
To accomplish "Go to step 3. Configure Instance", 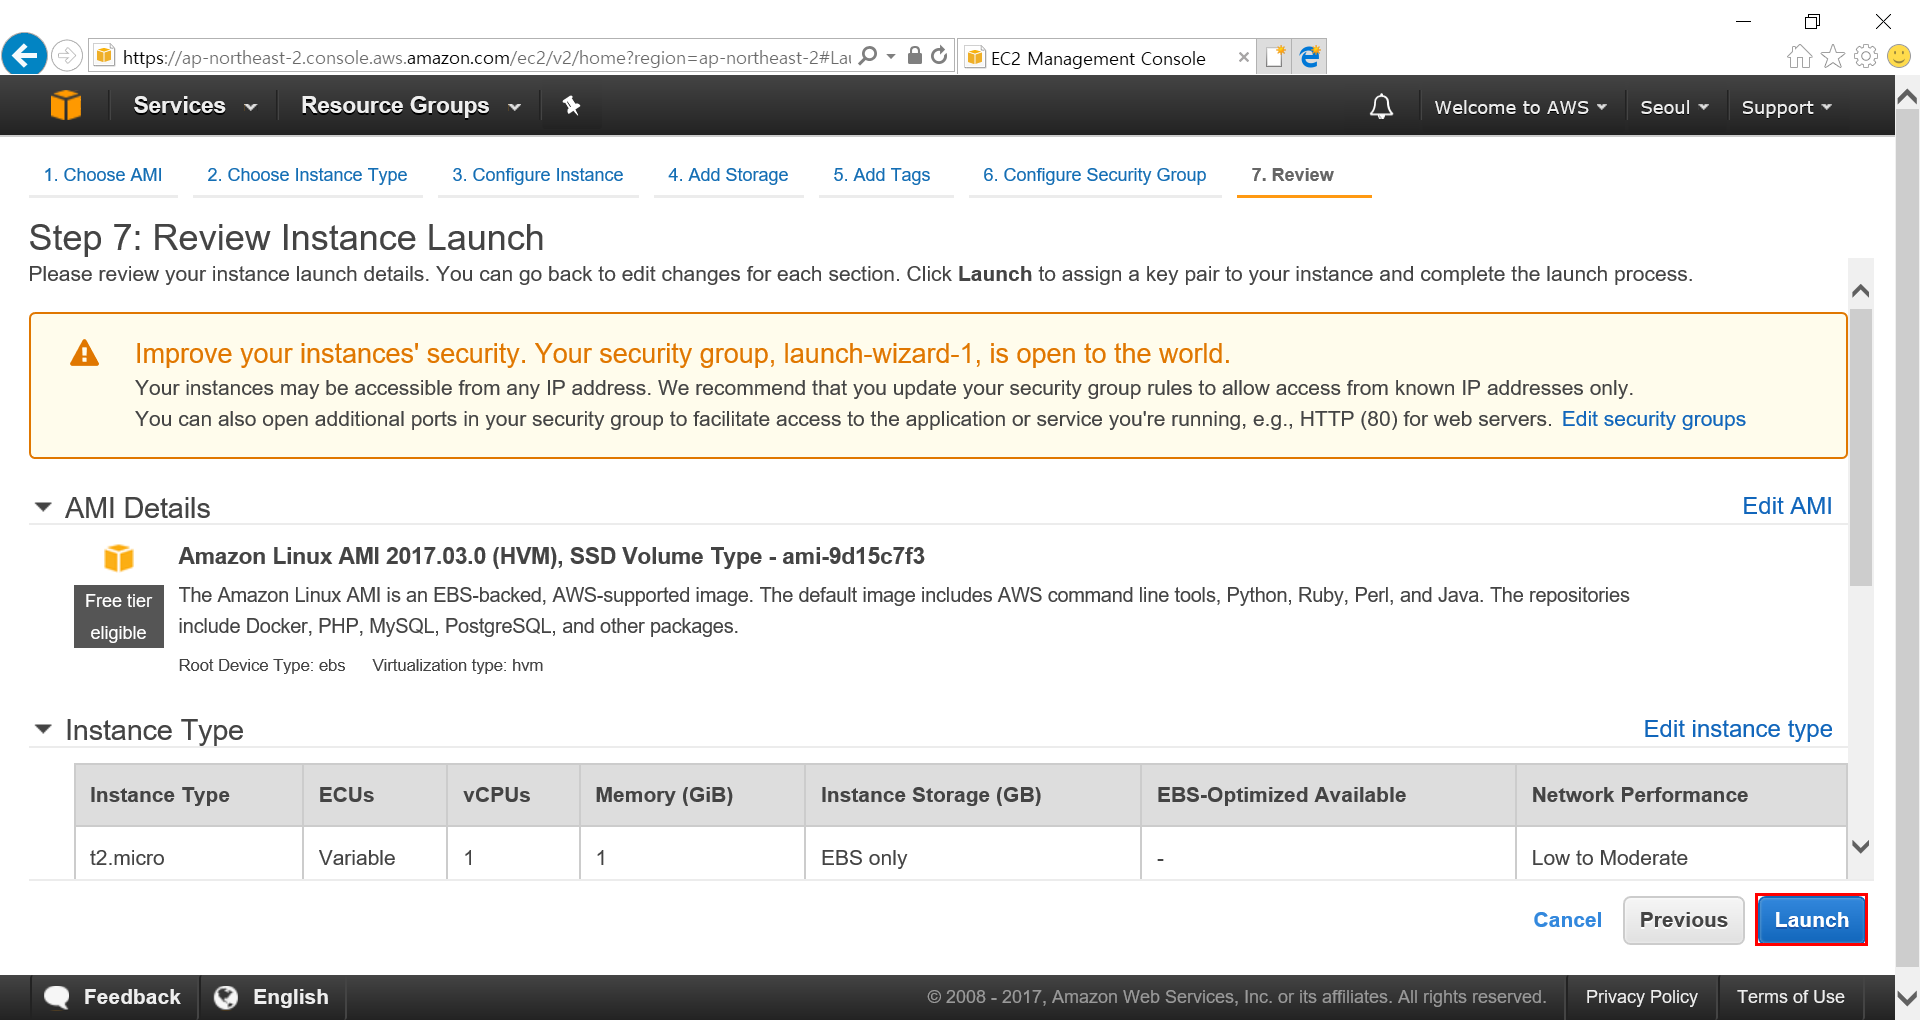I will (537, 175).
